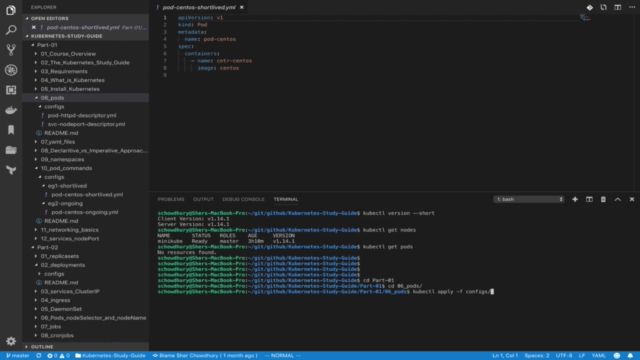Image resolution: width=640 pixels, height=360 pixels.
Task: Switch to the Problems tab
Action: [x=171, y=199]
